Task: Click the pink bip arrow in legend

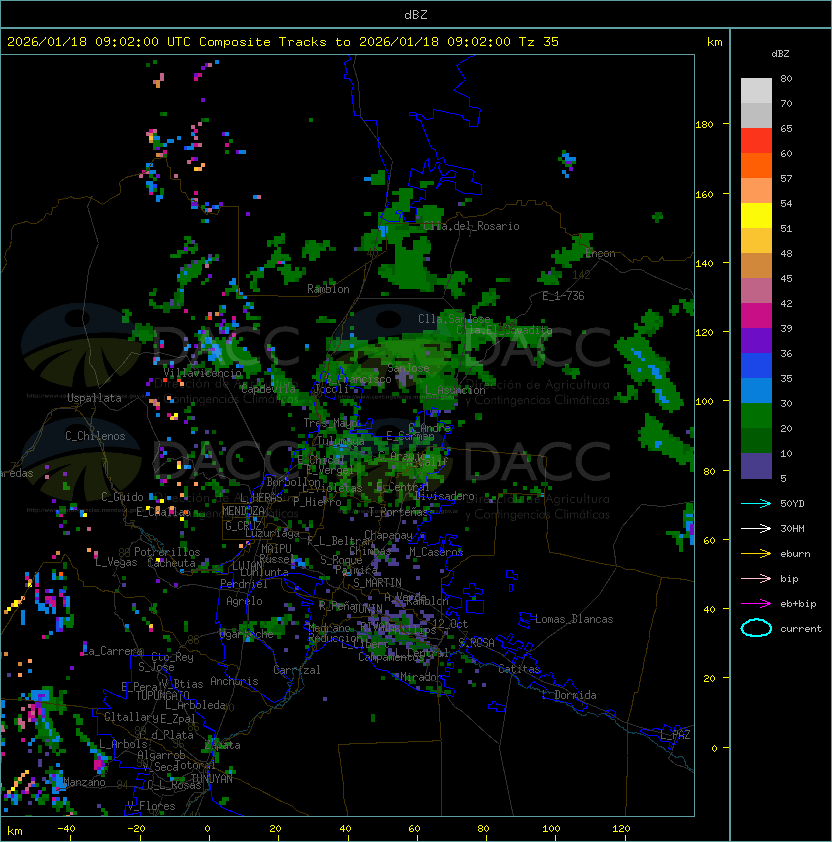Action: (x=756, y=578)
